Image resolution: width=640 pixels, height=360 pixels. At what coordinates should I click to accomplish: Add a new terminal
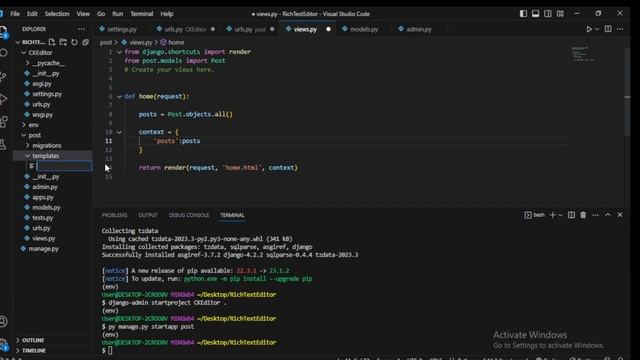[552, 215]
